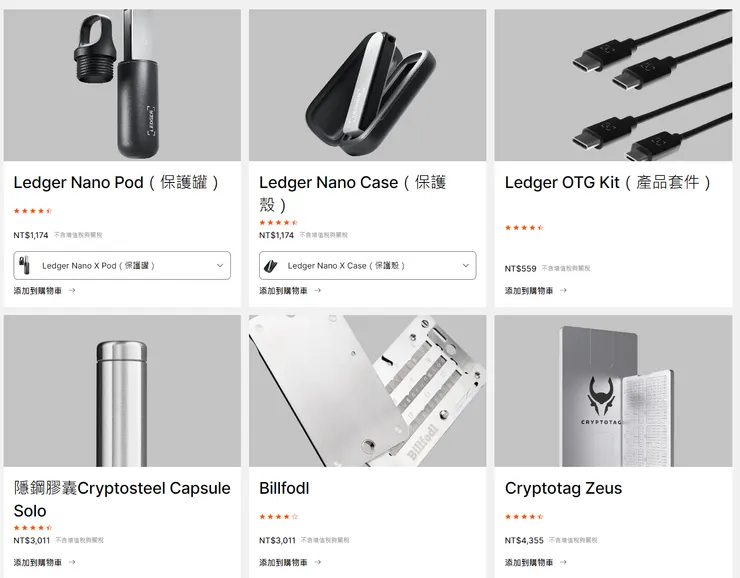Click the Cryptotag Zeus product image
This screenshot has height=578, width=740.
click(613, 391)
